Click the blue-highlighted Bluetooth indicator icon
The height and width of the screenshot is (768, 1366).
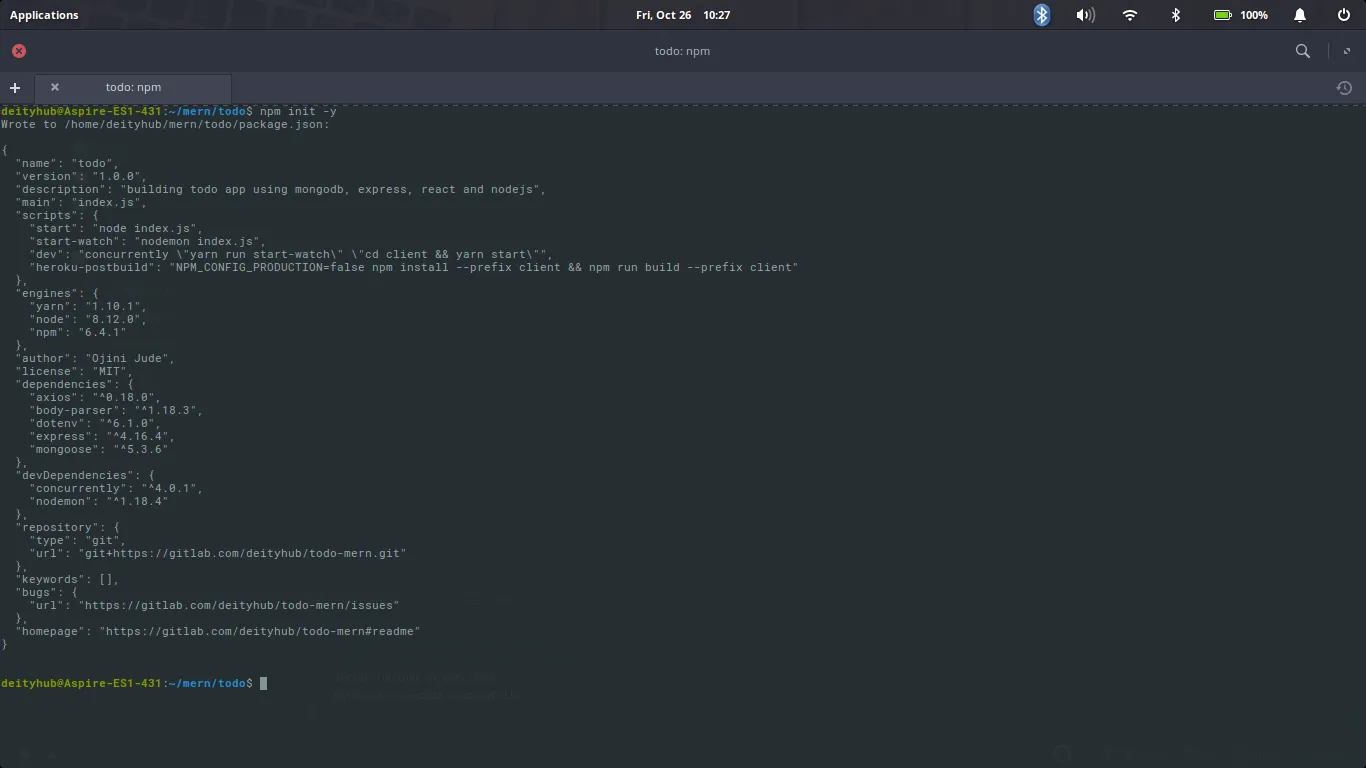1042,15
